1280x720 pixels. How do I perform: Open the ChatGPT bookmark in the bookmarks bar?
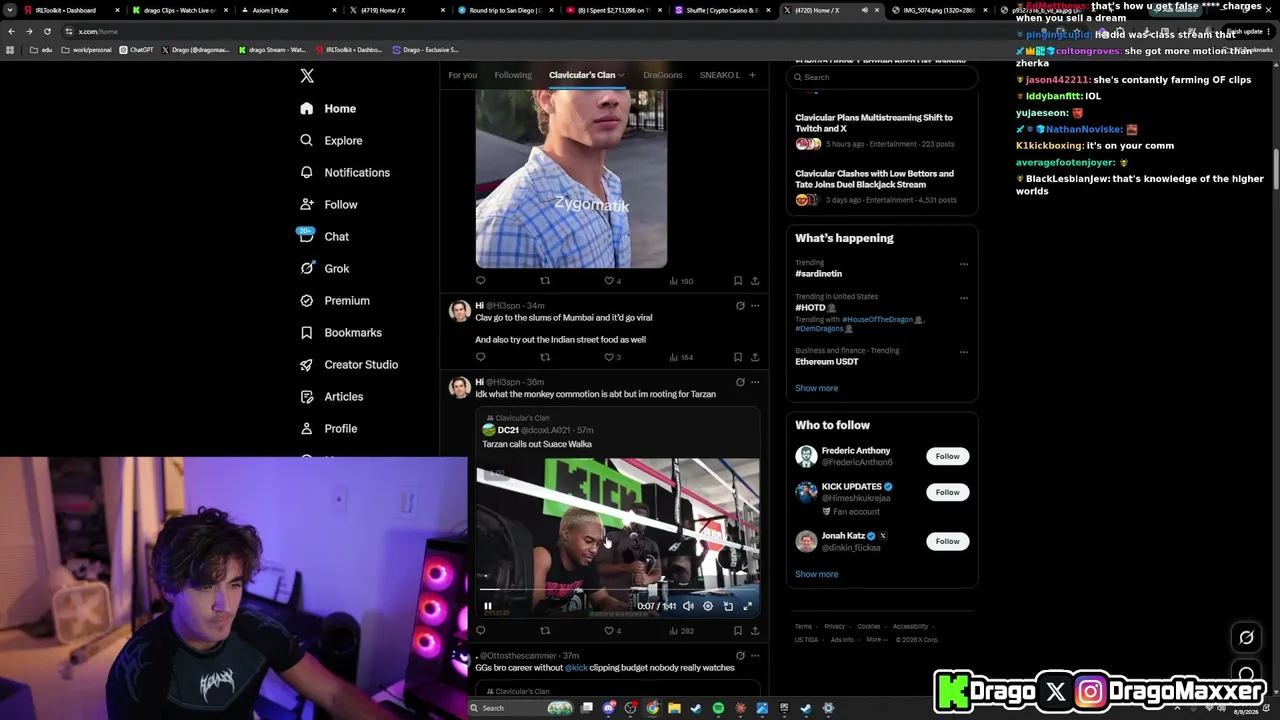(x=136, y=49)
